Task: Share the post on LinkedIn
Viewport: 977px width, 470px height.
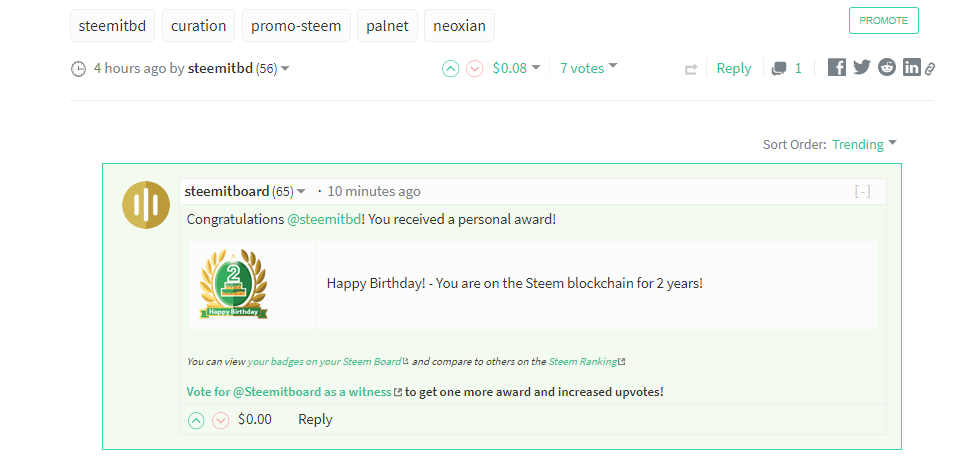Action: pyautogui.click(x=911, y=68)
